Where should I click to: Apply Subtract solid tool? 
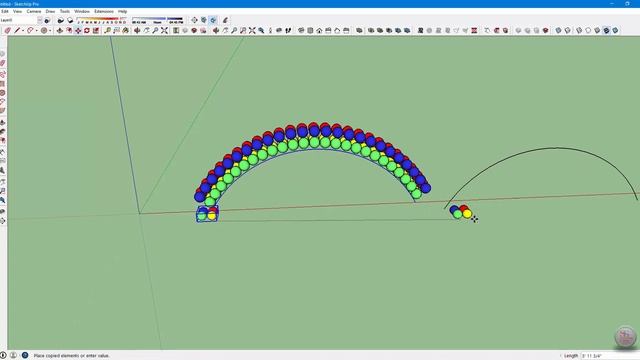[389, 30]
